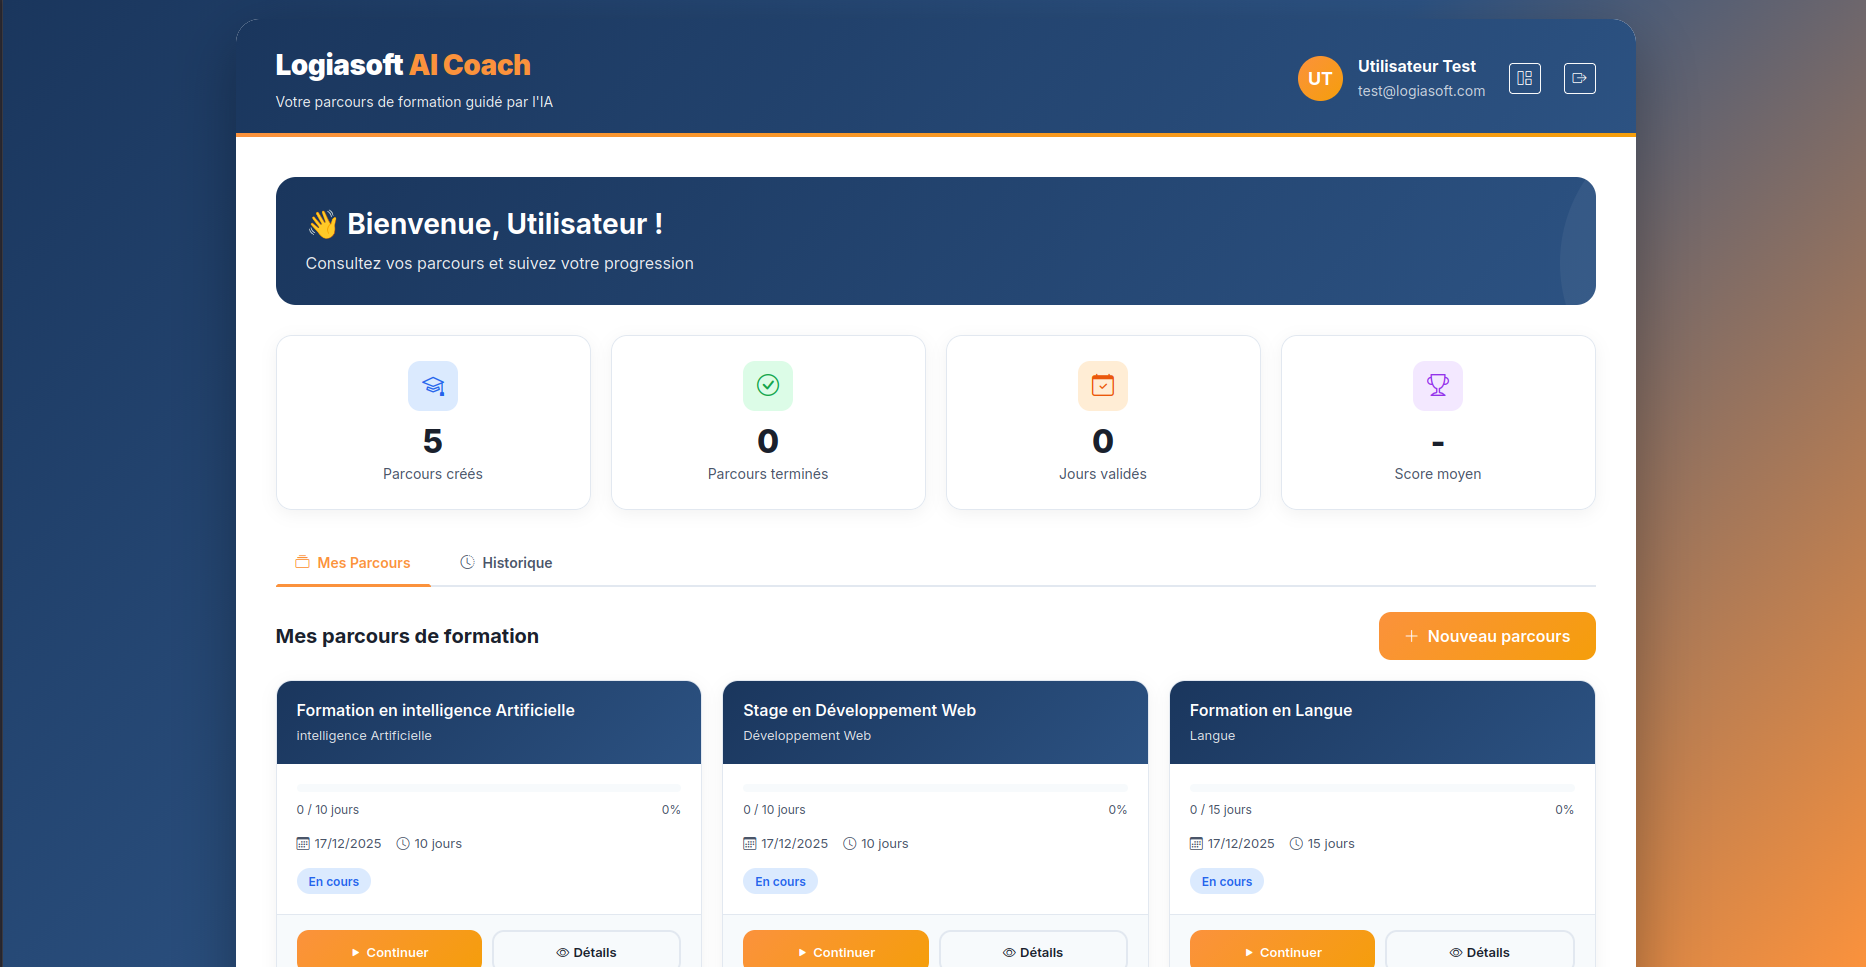Image resolution: width=1866 pixels, height=967 pixels.
Task: Switch to the Historique tab
Action: tap(506, 562)
